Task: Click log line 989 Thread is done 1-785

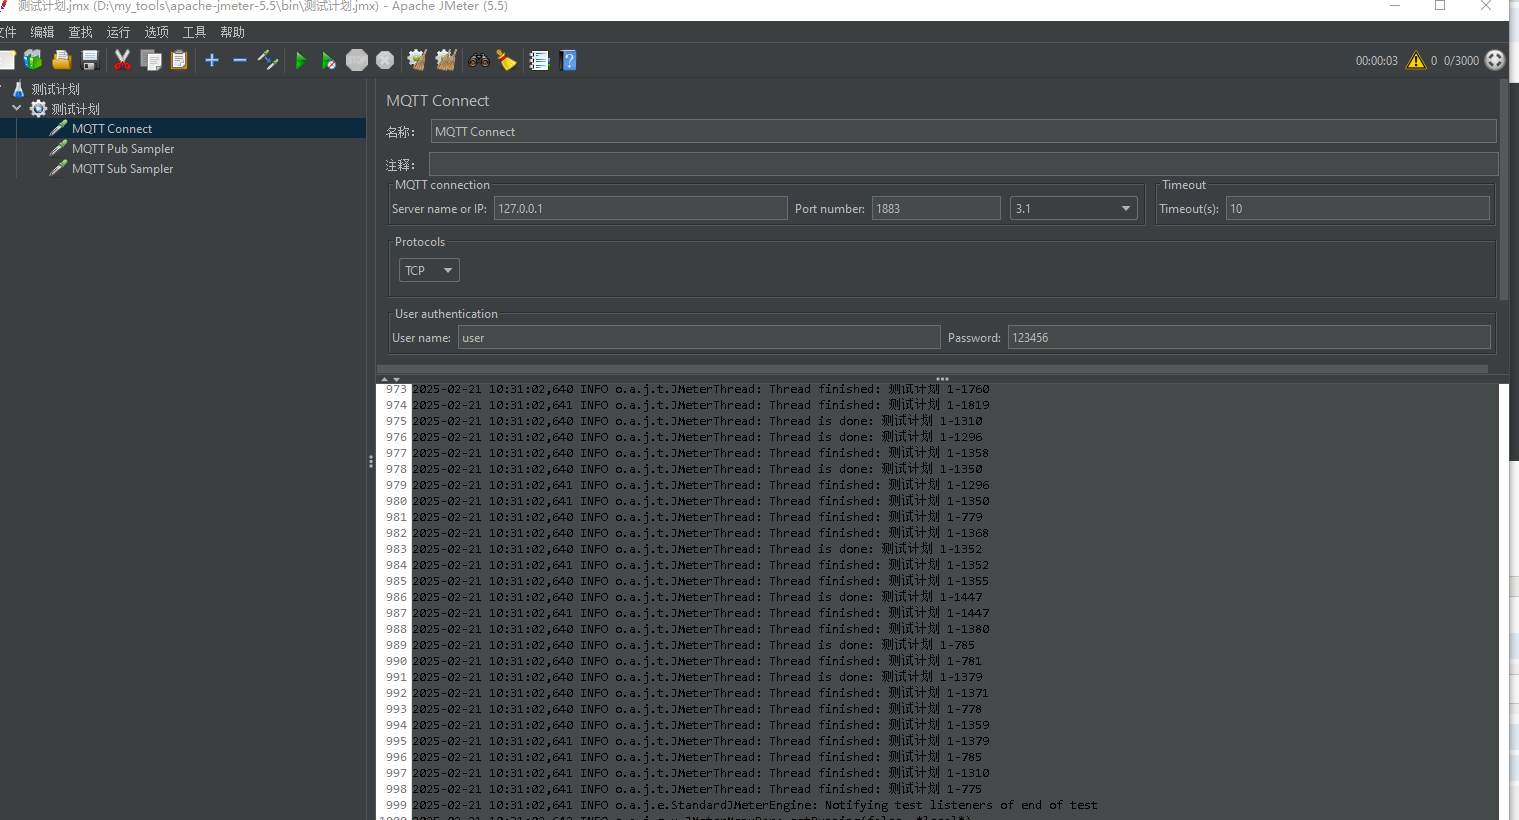Action: point(693,645)
